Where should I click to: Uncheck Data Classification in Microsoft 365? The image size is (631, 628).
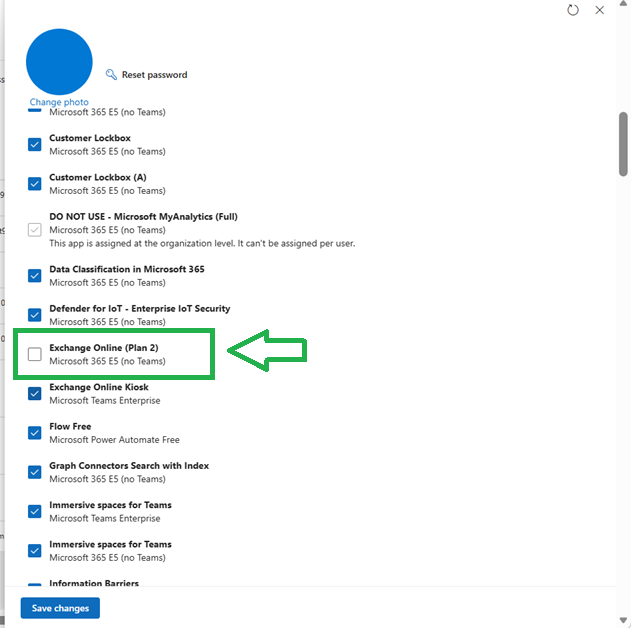click(35, 276)
